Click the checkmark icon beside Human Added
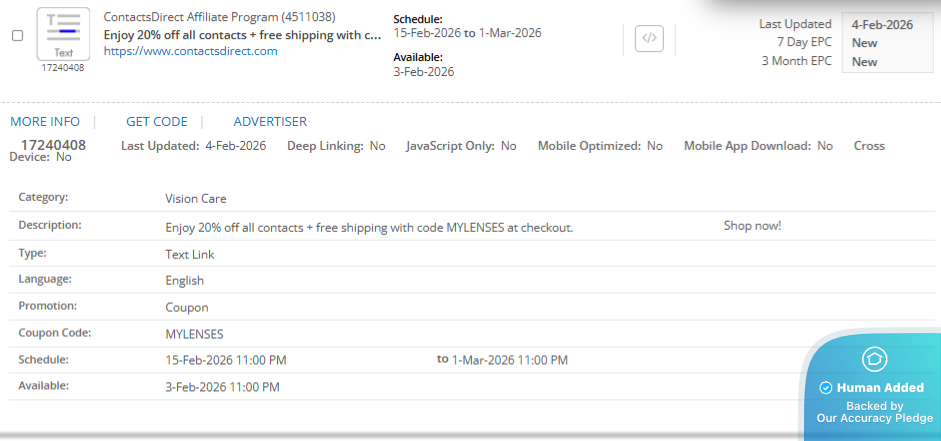The image size is (941, 441). tap(826, 388)
